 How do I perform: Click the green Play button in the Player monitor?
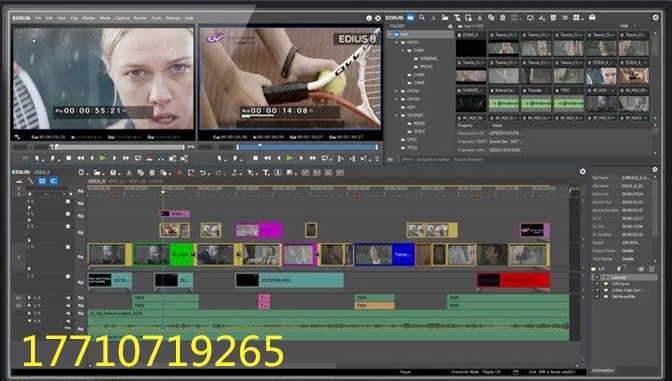click(102, 158)
